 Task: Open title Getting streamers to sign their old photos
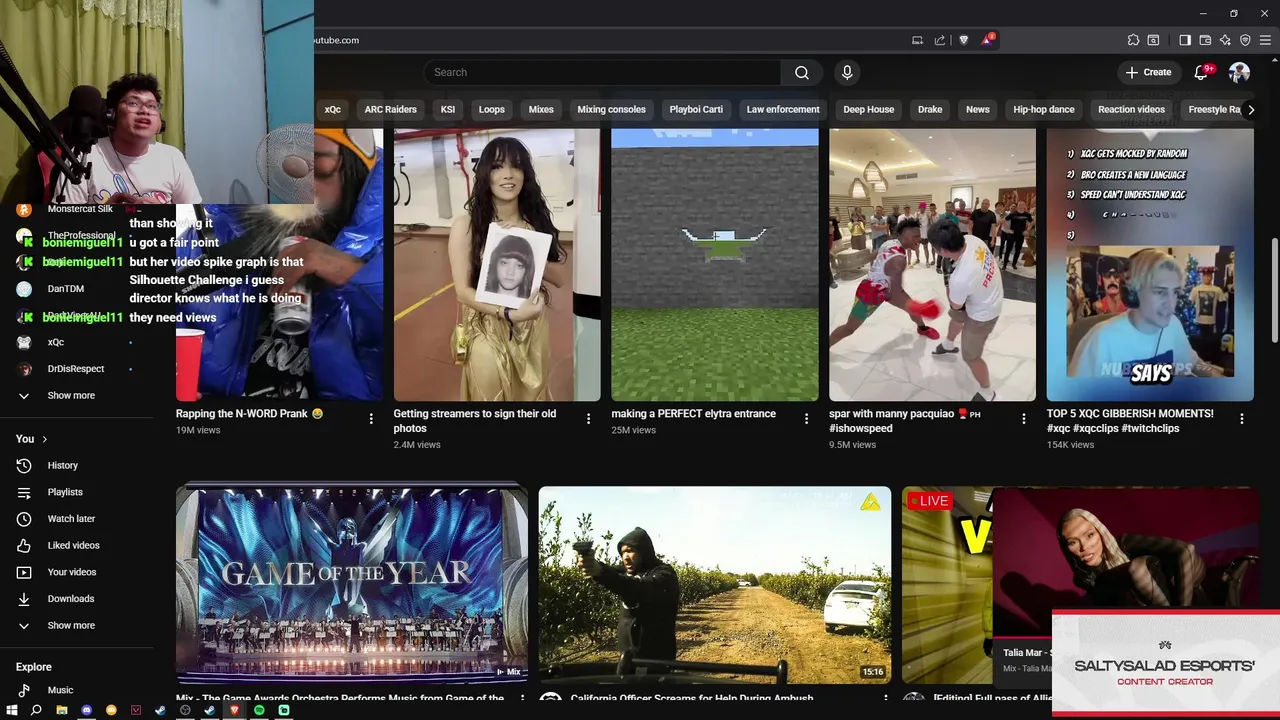point(475,420)
